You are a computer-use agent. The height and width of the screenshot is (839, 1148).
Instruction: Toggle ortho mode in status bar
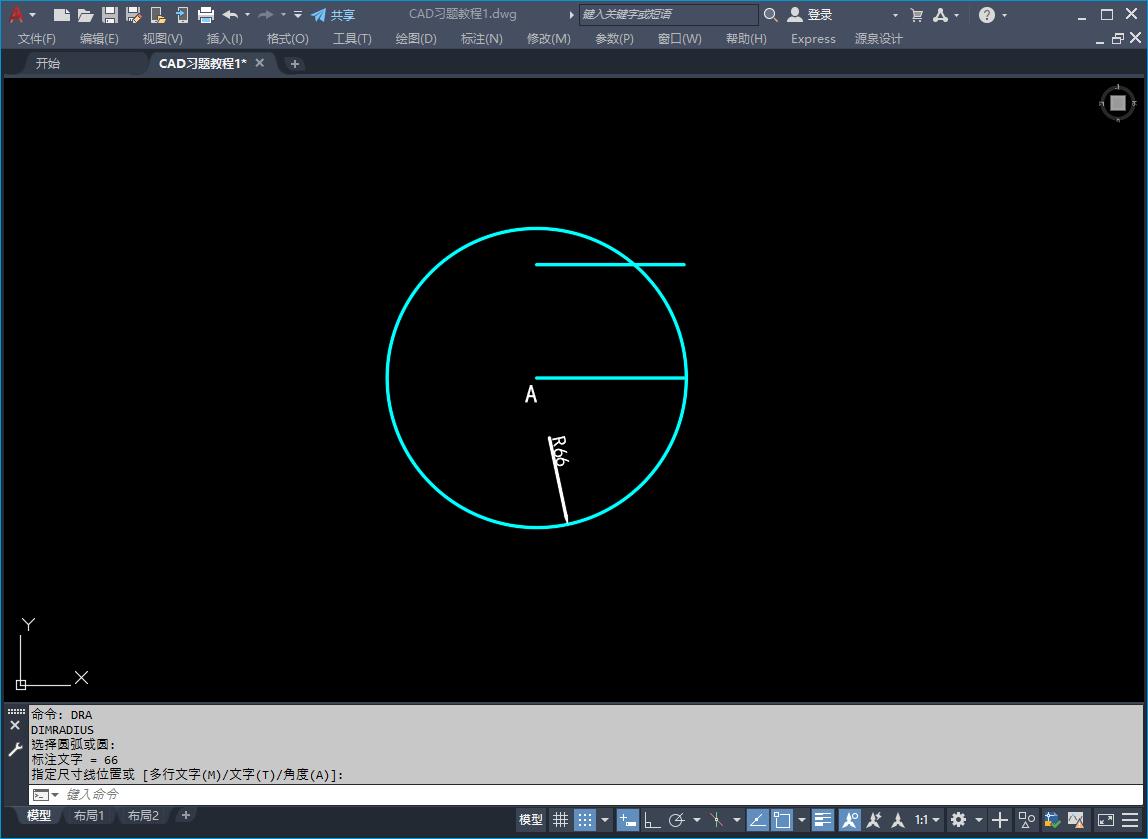pyautogui.click(x=651, y=819)
